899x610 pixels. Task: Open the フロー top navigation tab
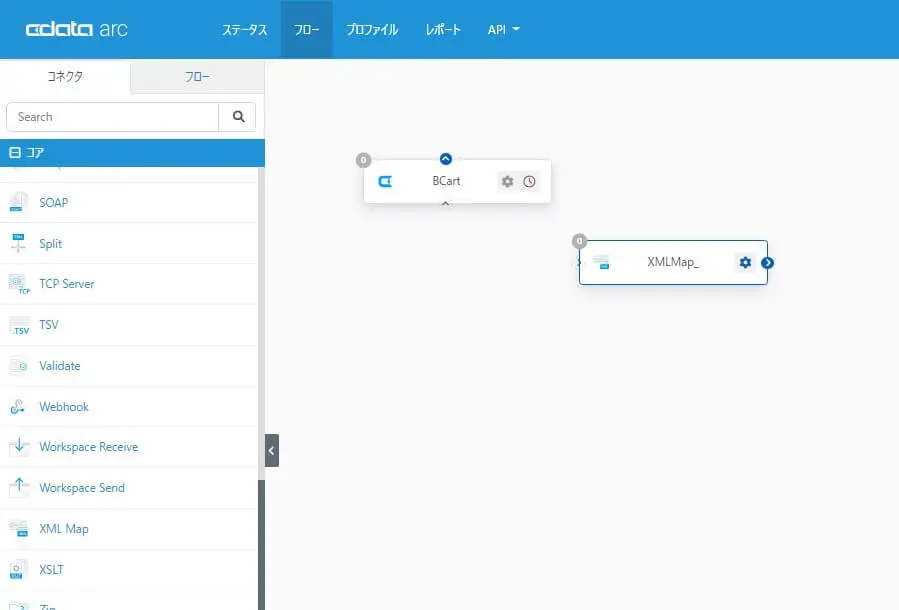(307, 29)
